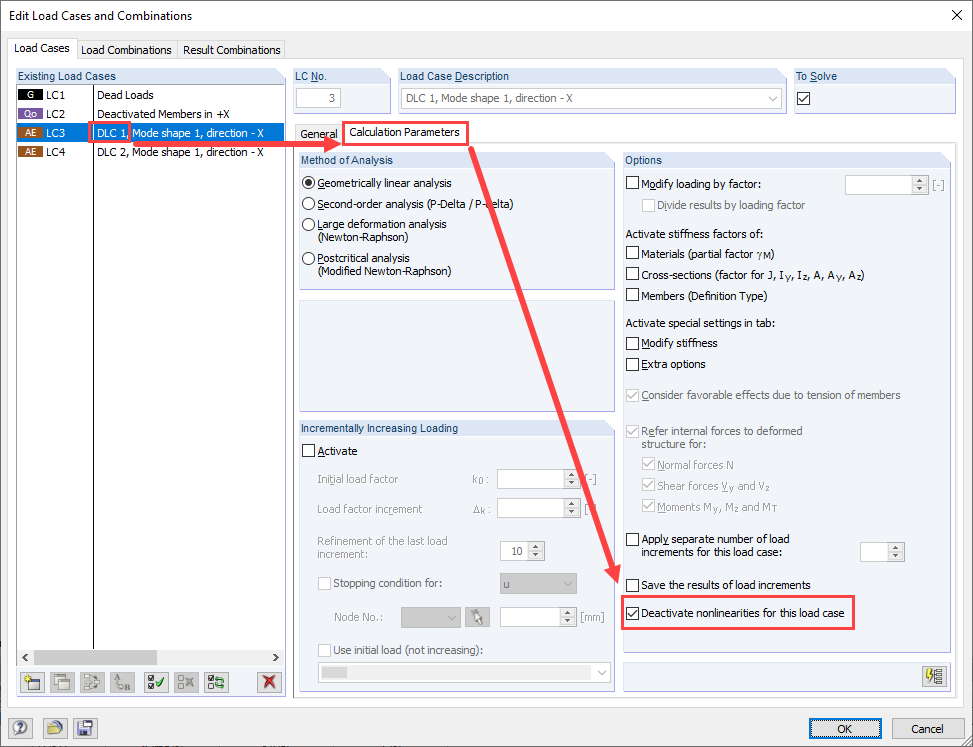This screenshot has width=973, height=747.
Task: Close the Edit Load Cases dialog
Action: pyautogui.click(x=957, y=16)
